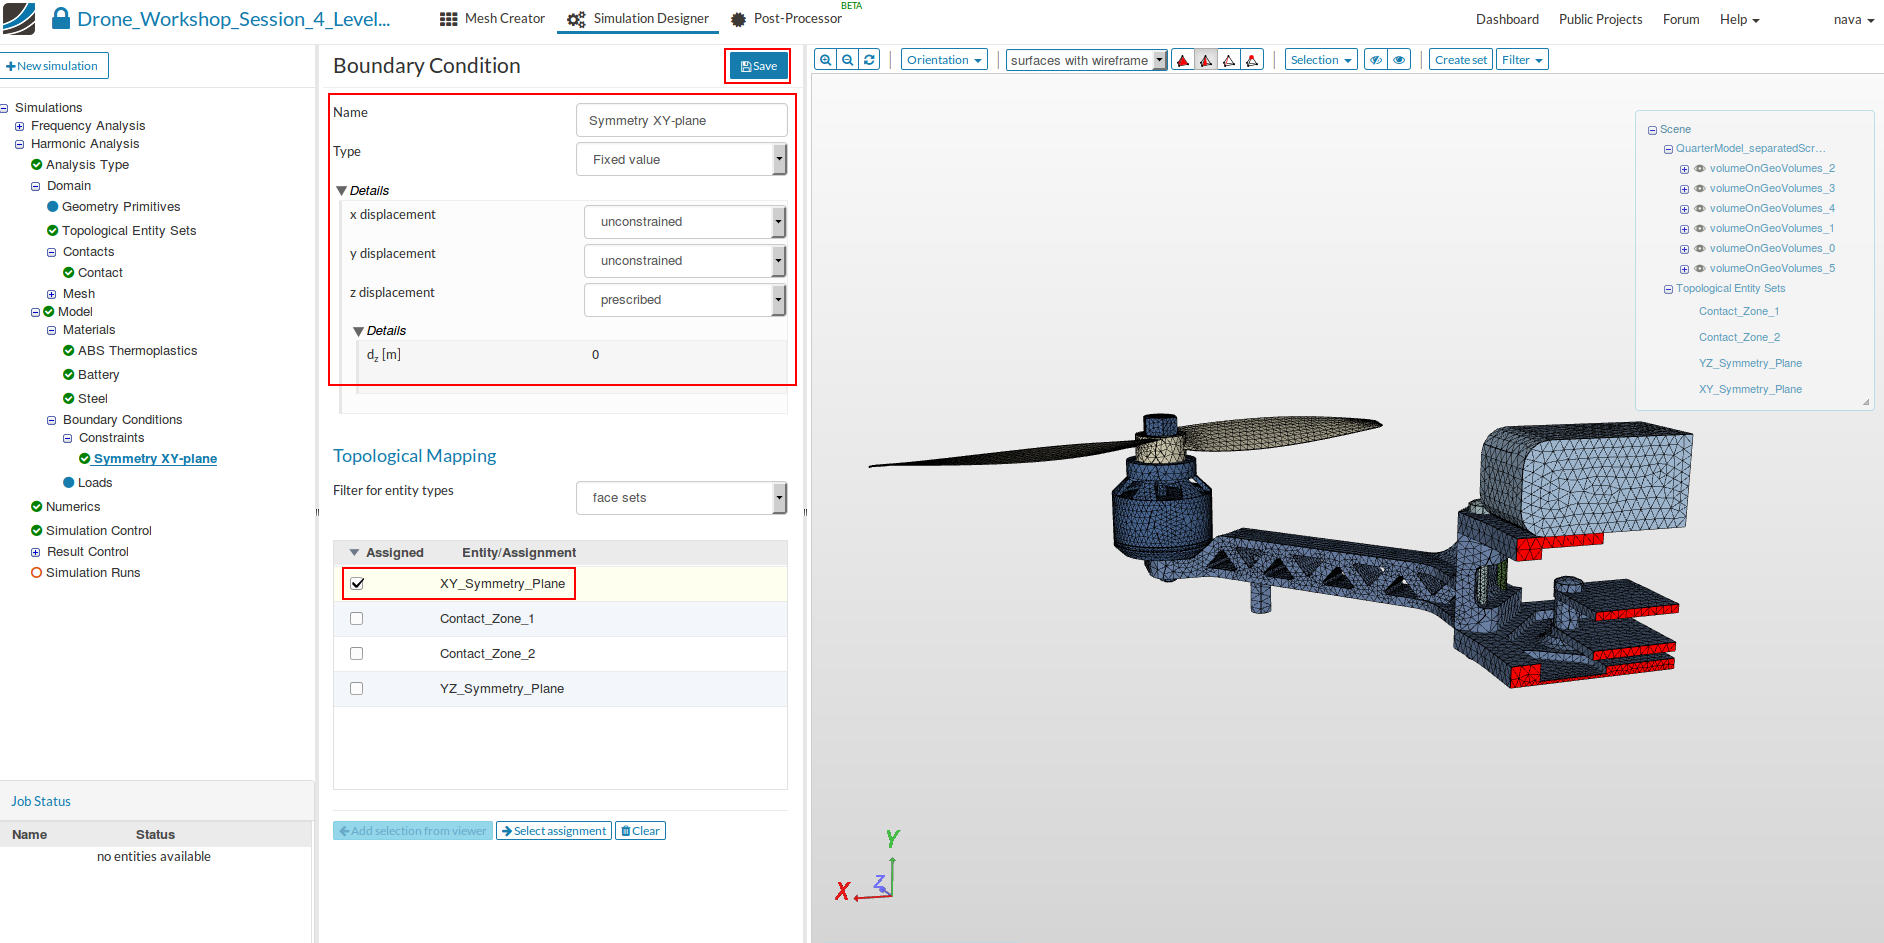Open the Public Projects link
Screen dimensions: 1884x943
tap(1600, 20)
